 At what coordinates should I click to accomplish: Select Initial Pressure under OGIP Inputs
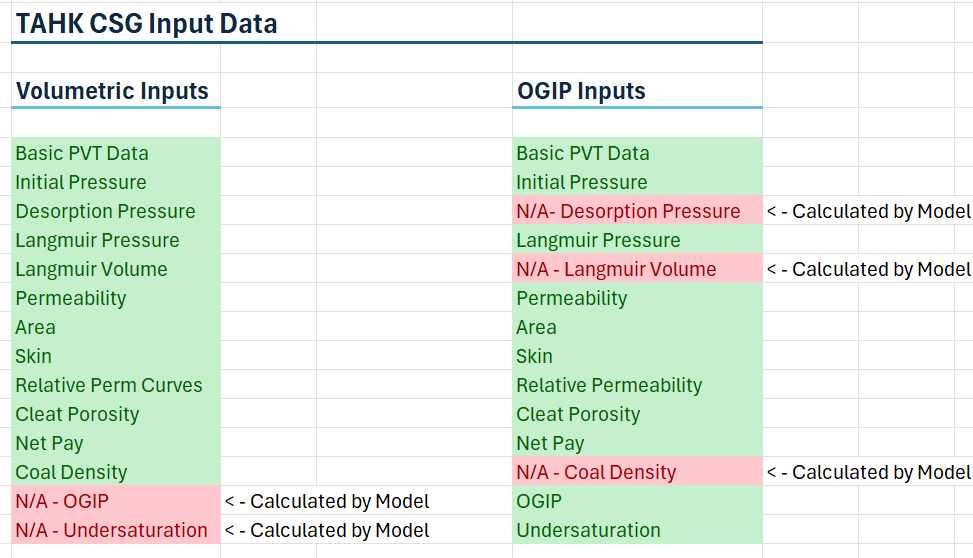point(581,182)
